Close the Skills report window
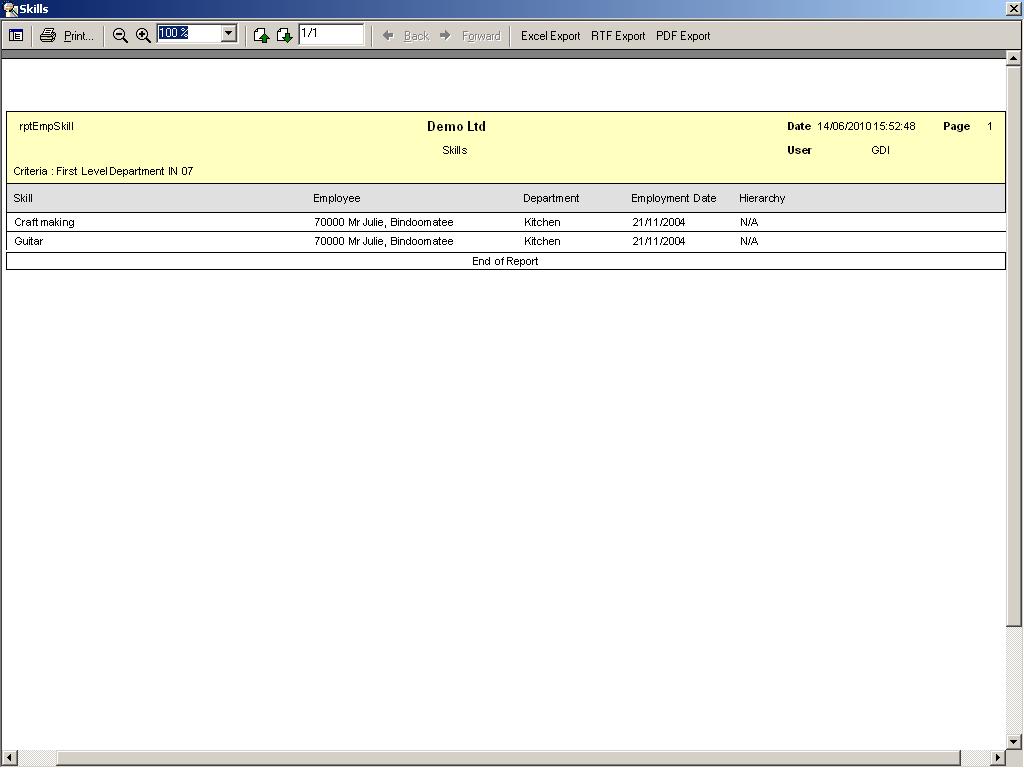The height and width of the screenshot is (768, 1024). [1013, 8]
